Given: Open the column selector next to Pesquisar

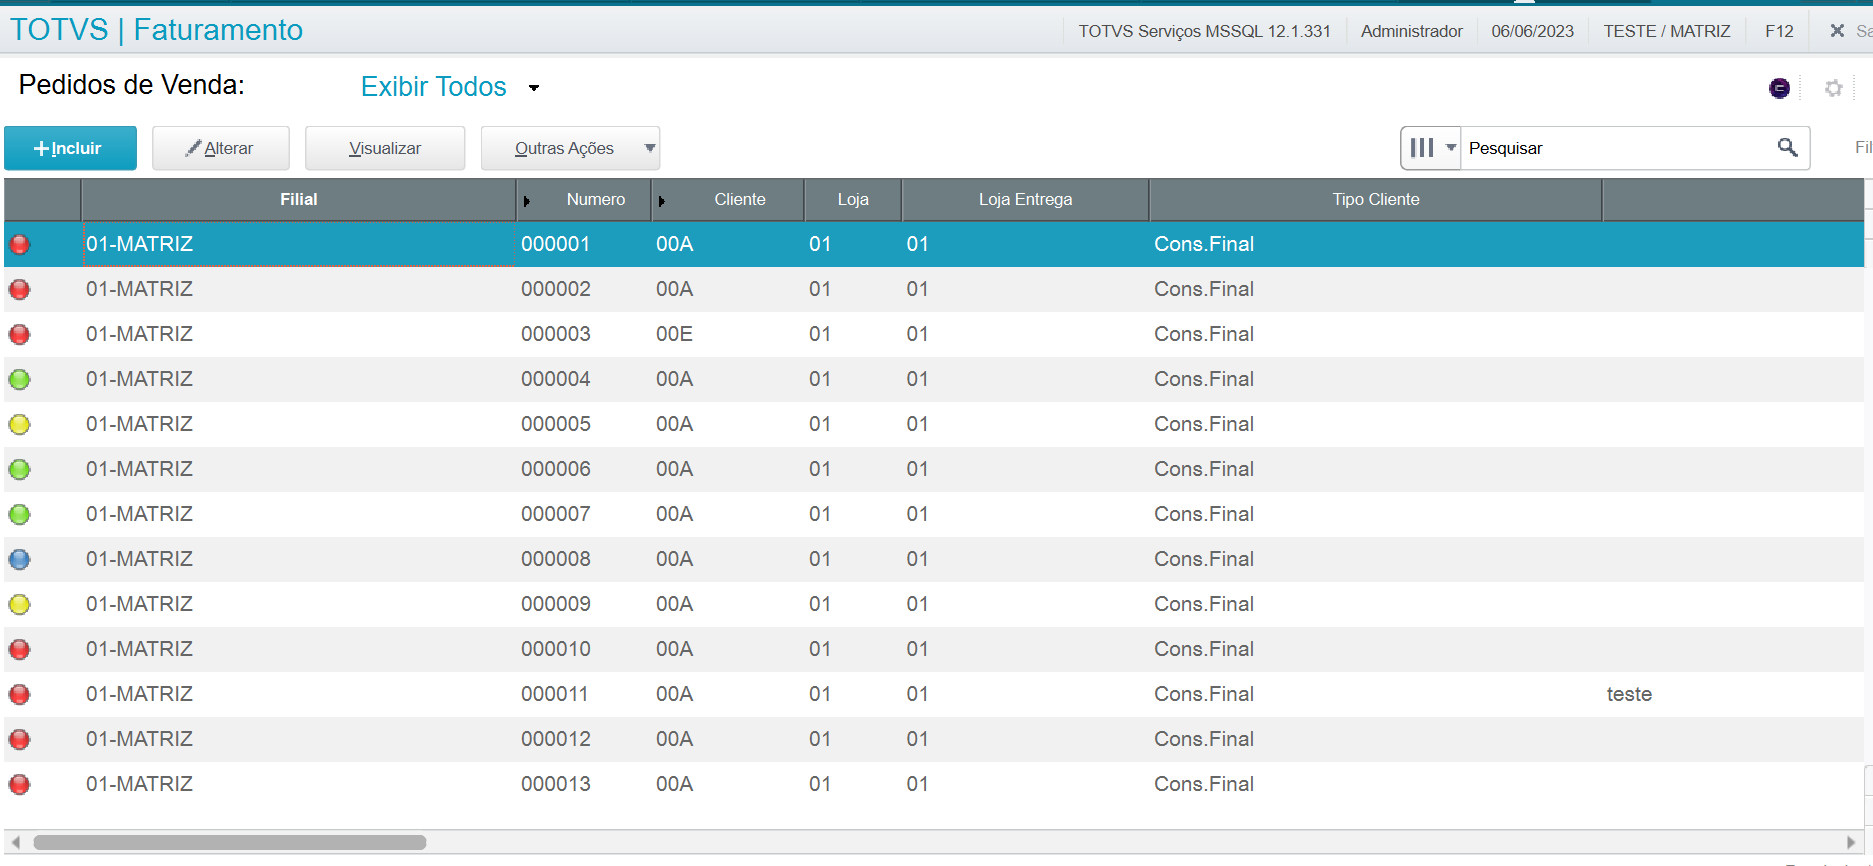Looking at the screenshot, I should pos(1431,148).
